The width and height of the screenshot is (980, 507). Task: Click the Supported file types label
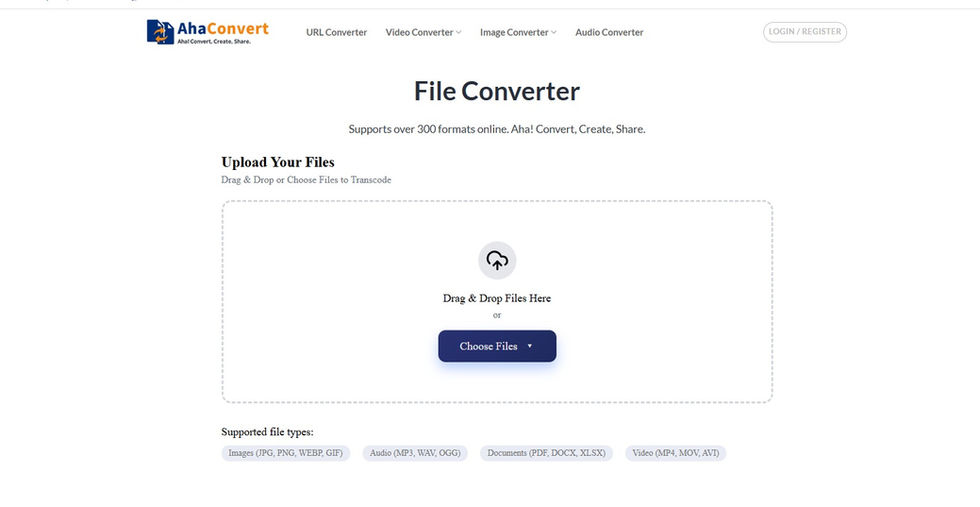268,432
